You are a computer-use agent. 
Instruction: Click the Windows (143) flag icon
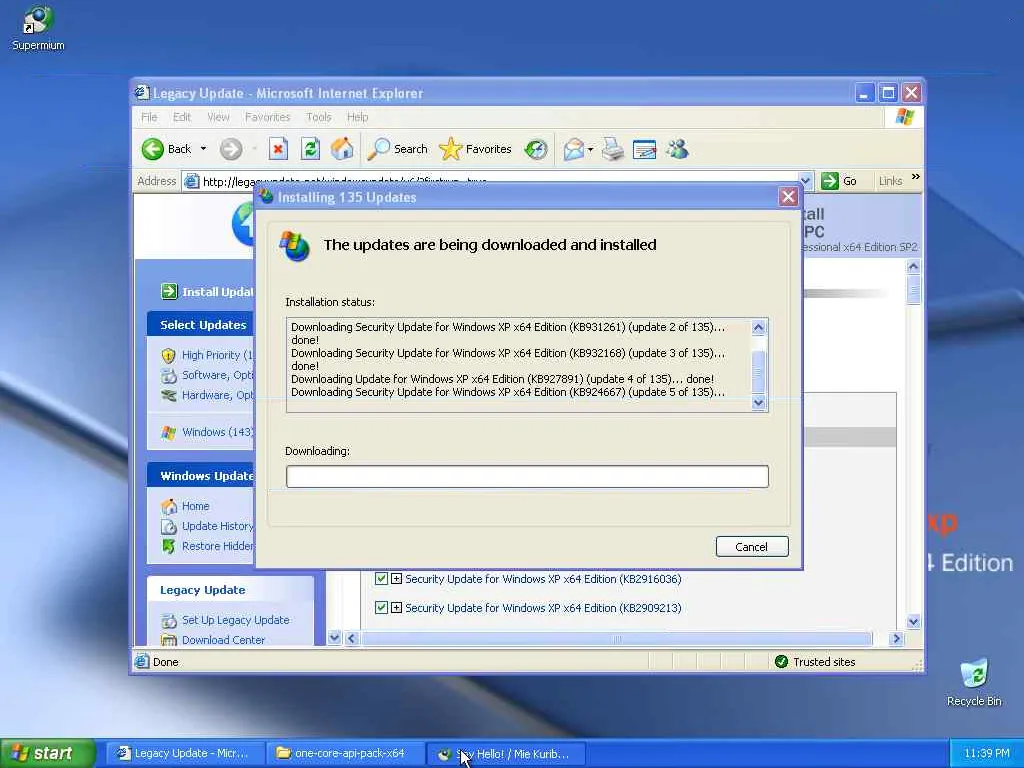click(x=168, y=432)
